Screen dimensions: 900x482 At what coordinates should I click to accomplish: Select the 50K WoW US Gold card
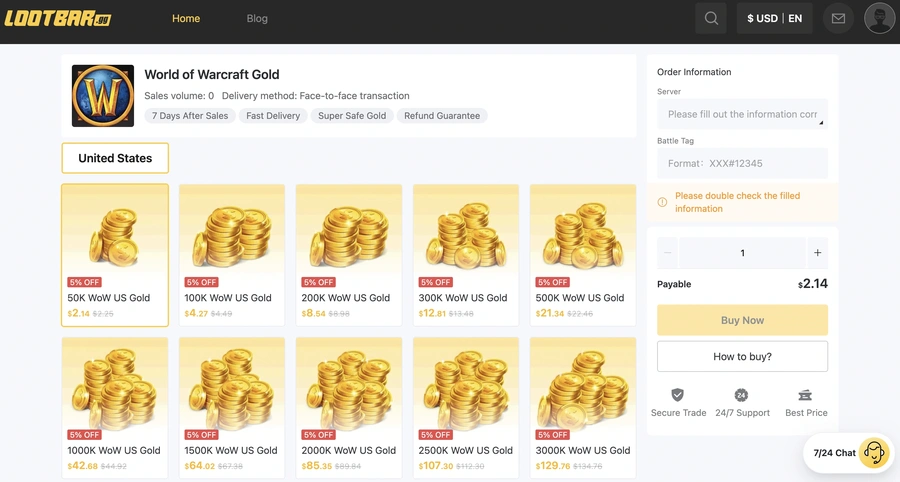tap(115, 255)
